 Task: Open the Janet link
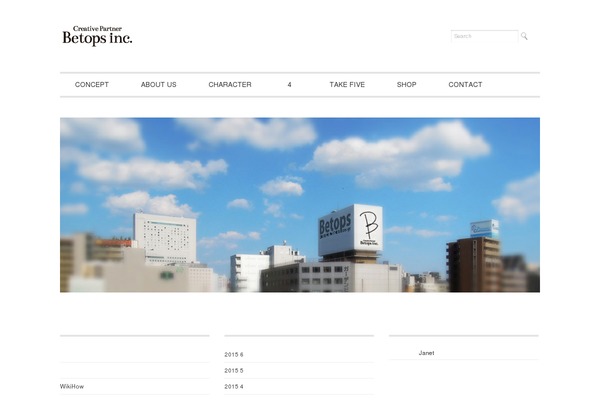426,353
